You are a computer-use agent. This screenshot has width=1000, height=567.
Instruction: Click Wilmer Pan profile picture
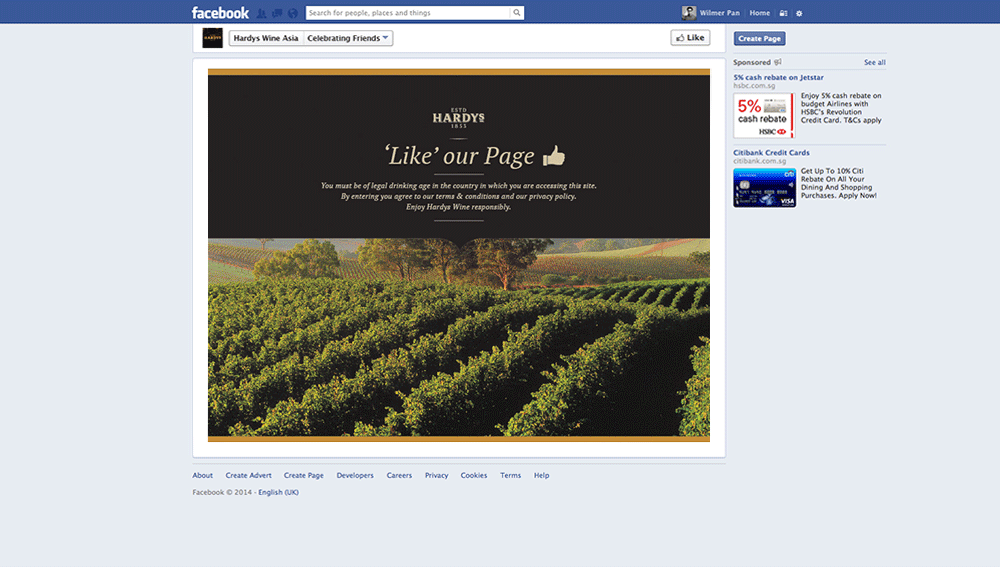click(x=689, y=13)
